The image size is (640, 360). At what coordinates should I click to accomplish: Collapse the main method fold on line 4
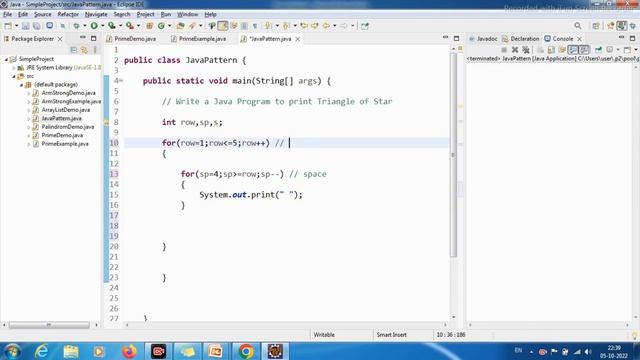(121, 81)
